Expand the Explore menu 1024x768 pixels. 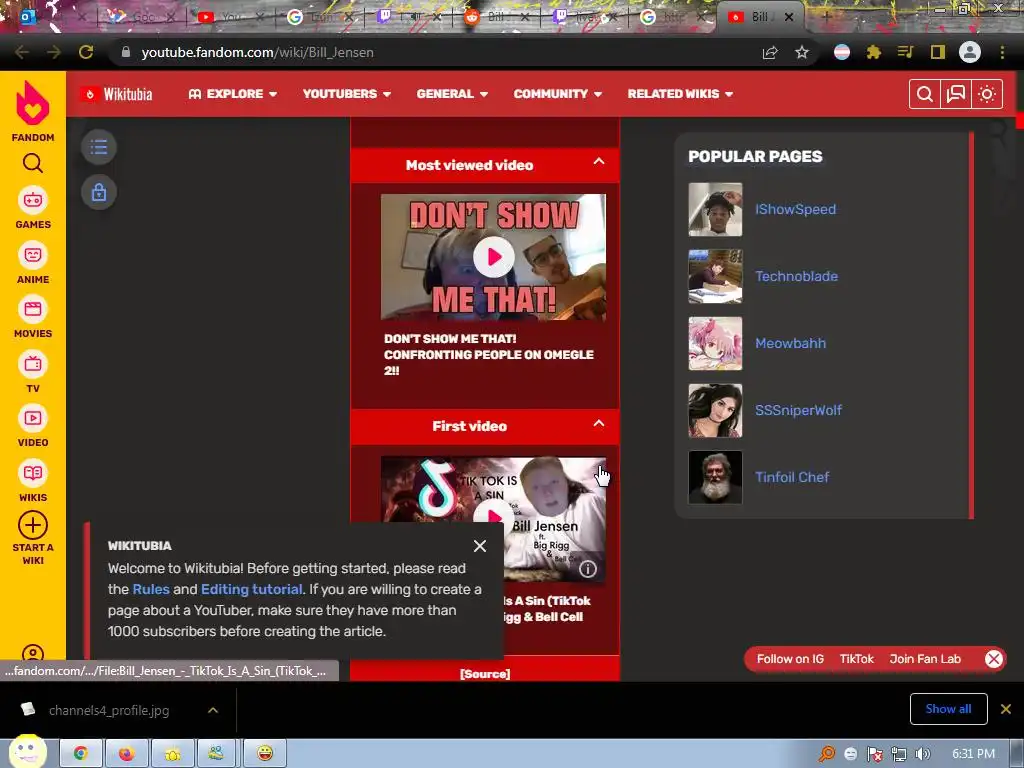[x=232, y=94]
